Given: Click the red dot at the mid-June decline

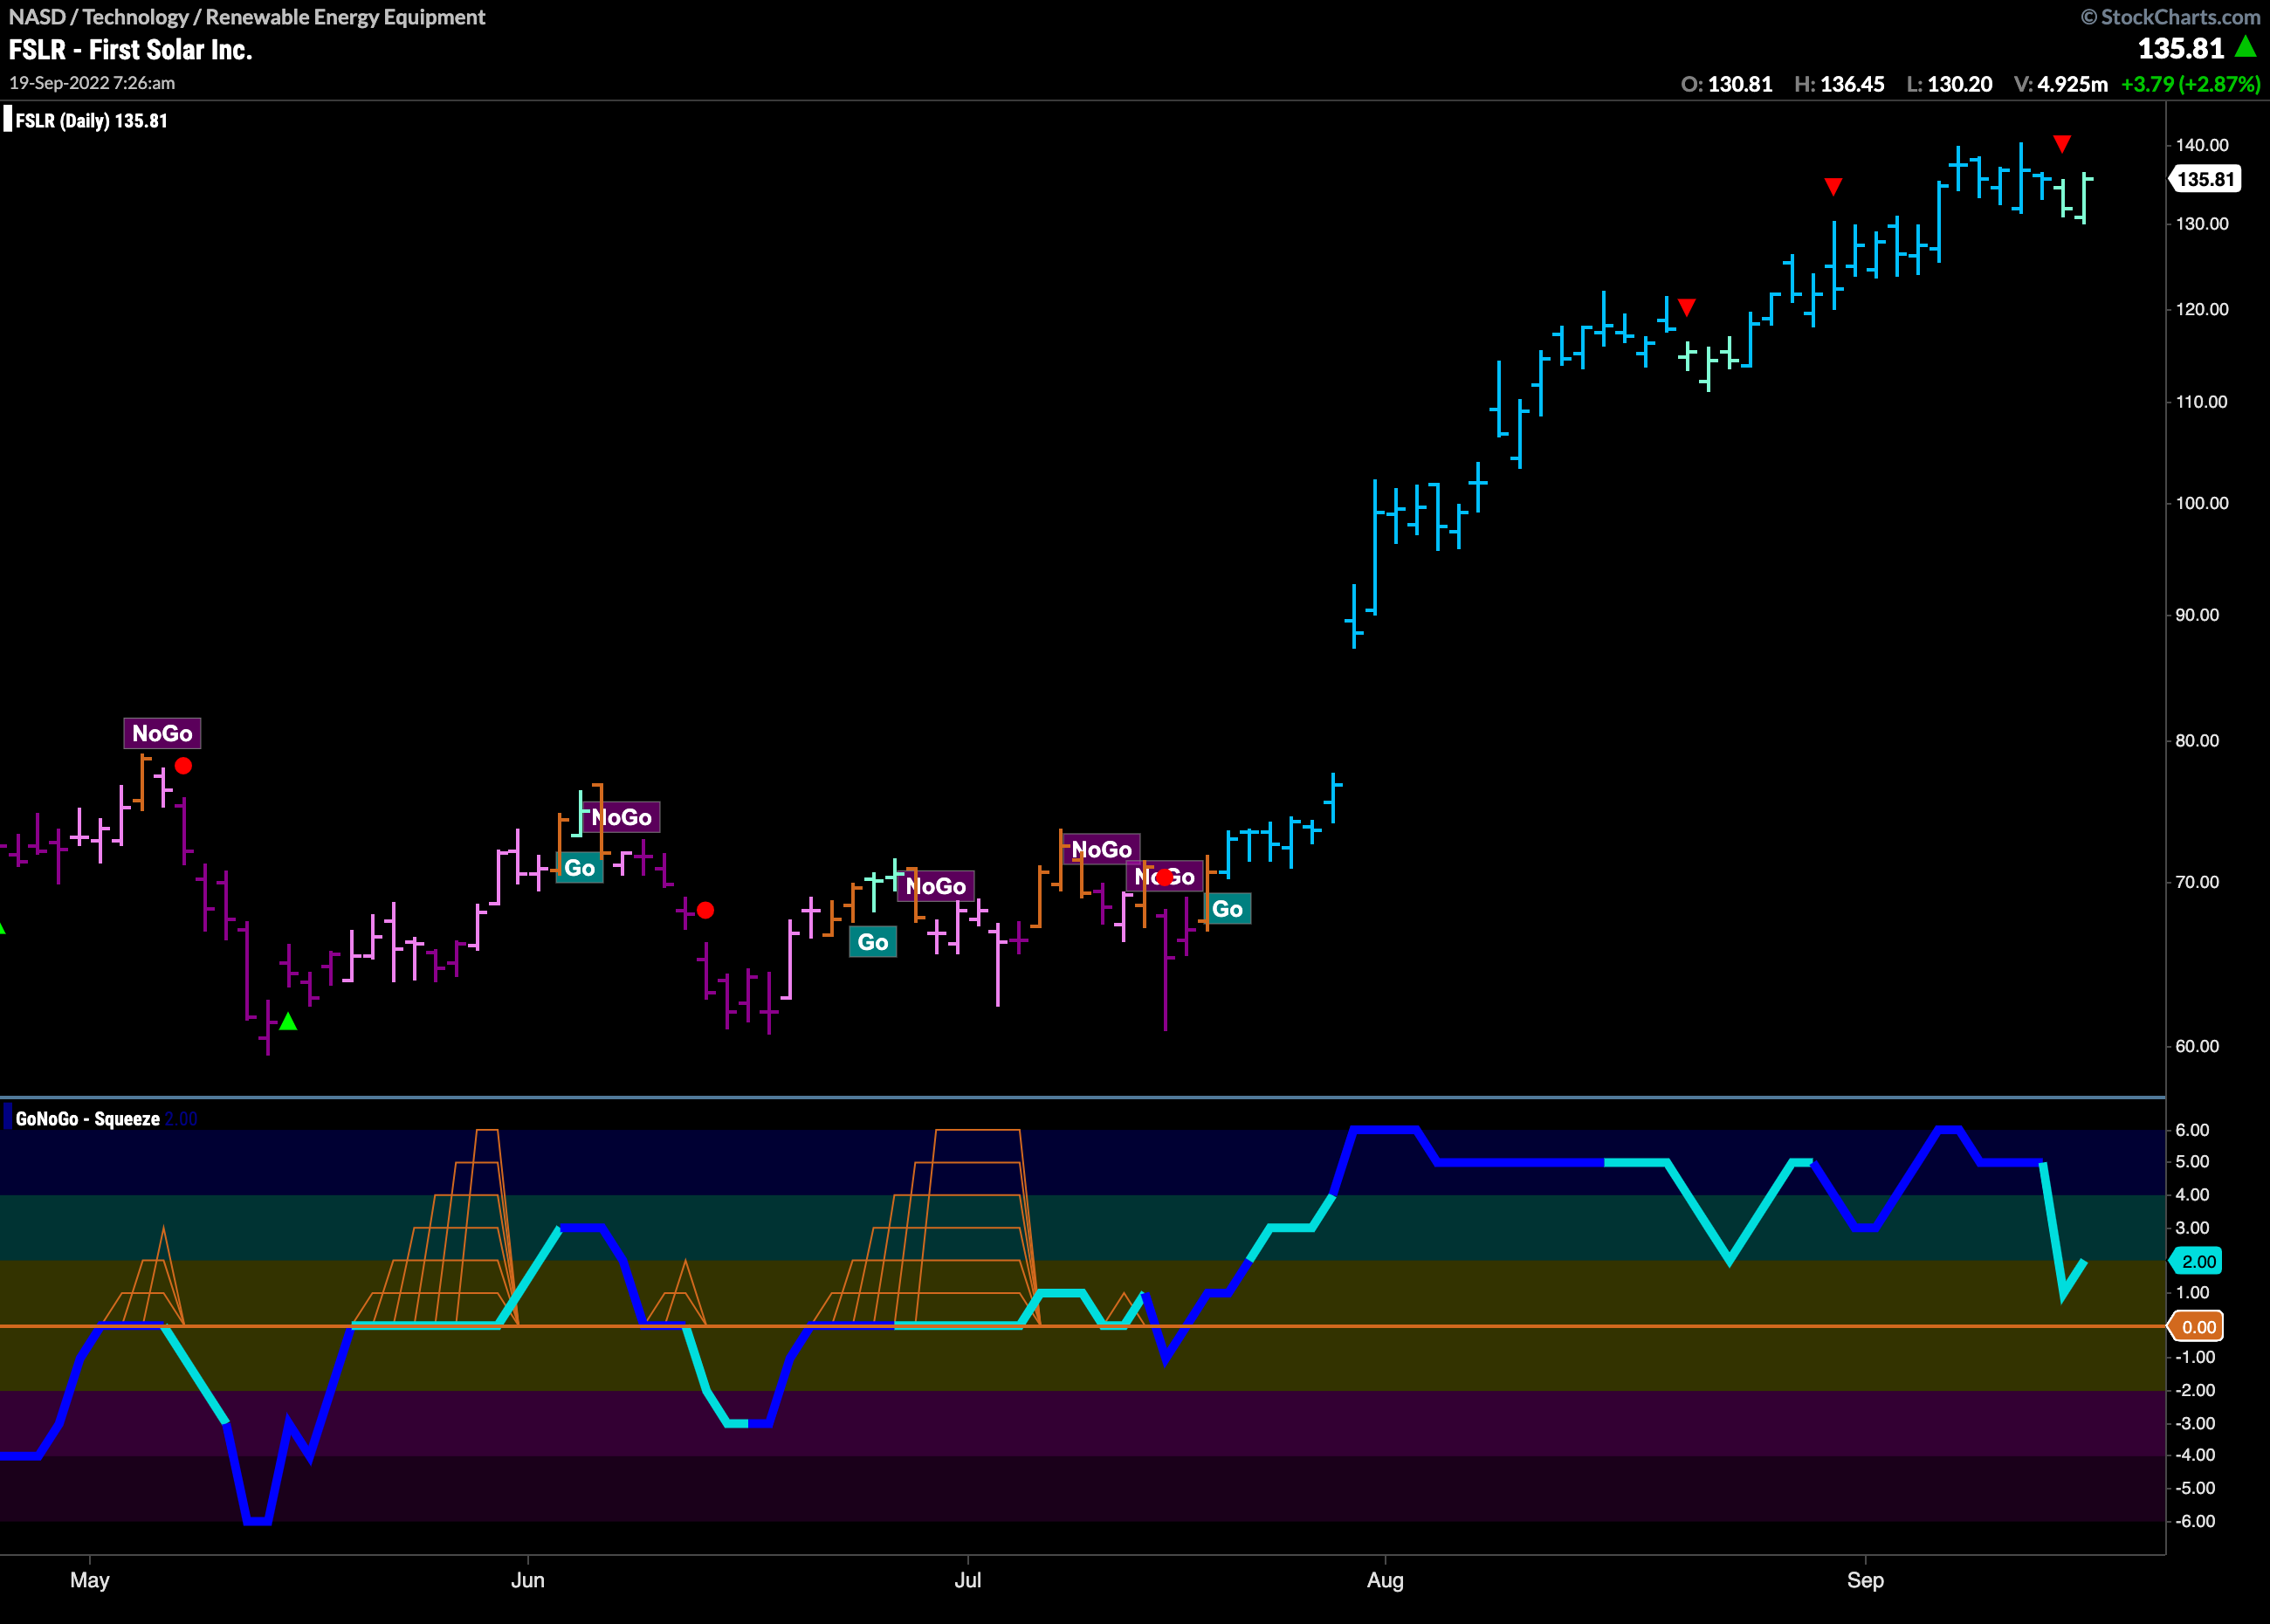Looking at the screenshot, I should coord(705,910).
